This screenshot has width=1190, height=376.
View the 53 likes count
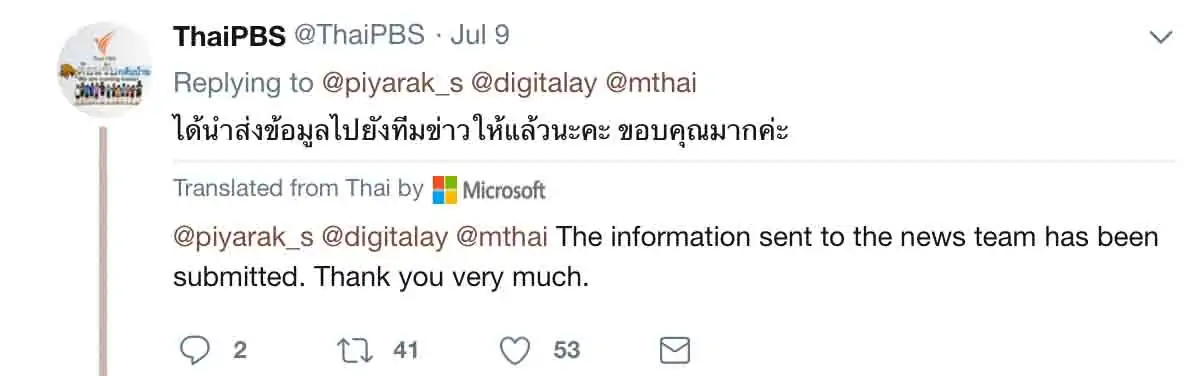(566, 350)
